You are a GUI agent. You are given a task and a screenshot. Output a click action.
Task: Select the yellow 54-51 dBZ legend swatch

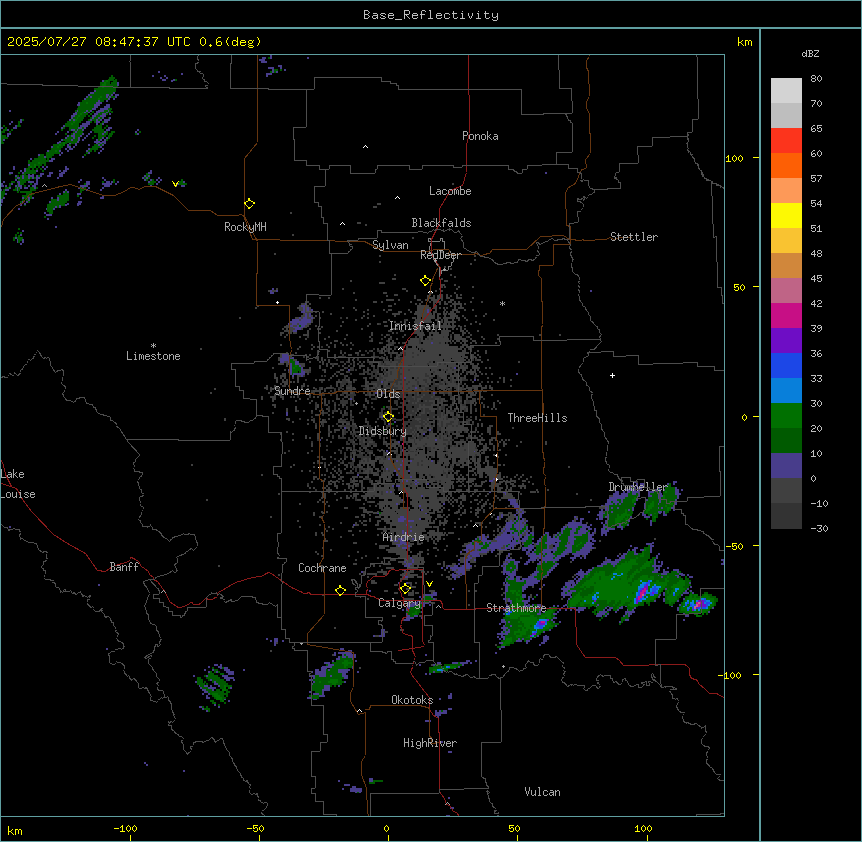(786, 215)
